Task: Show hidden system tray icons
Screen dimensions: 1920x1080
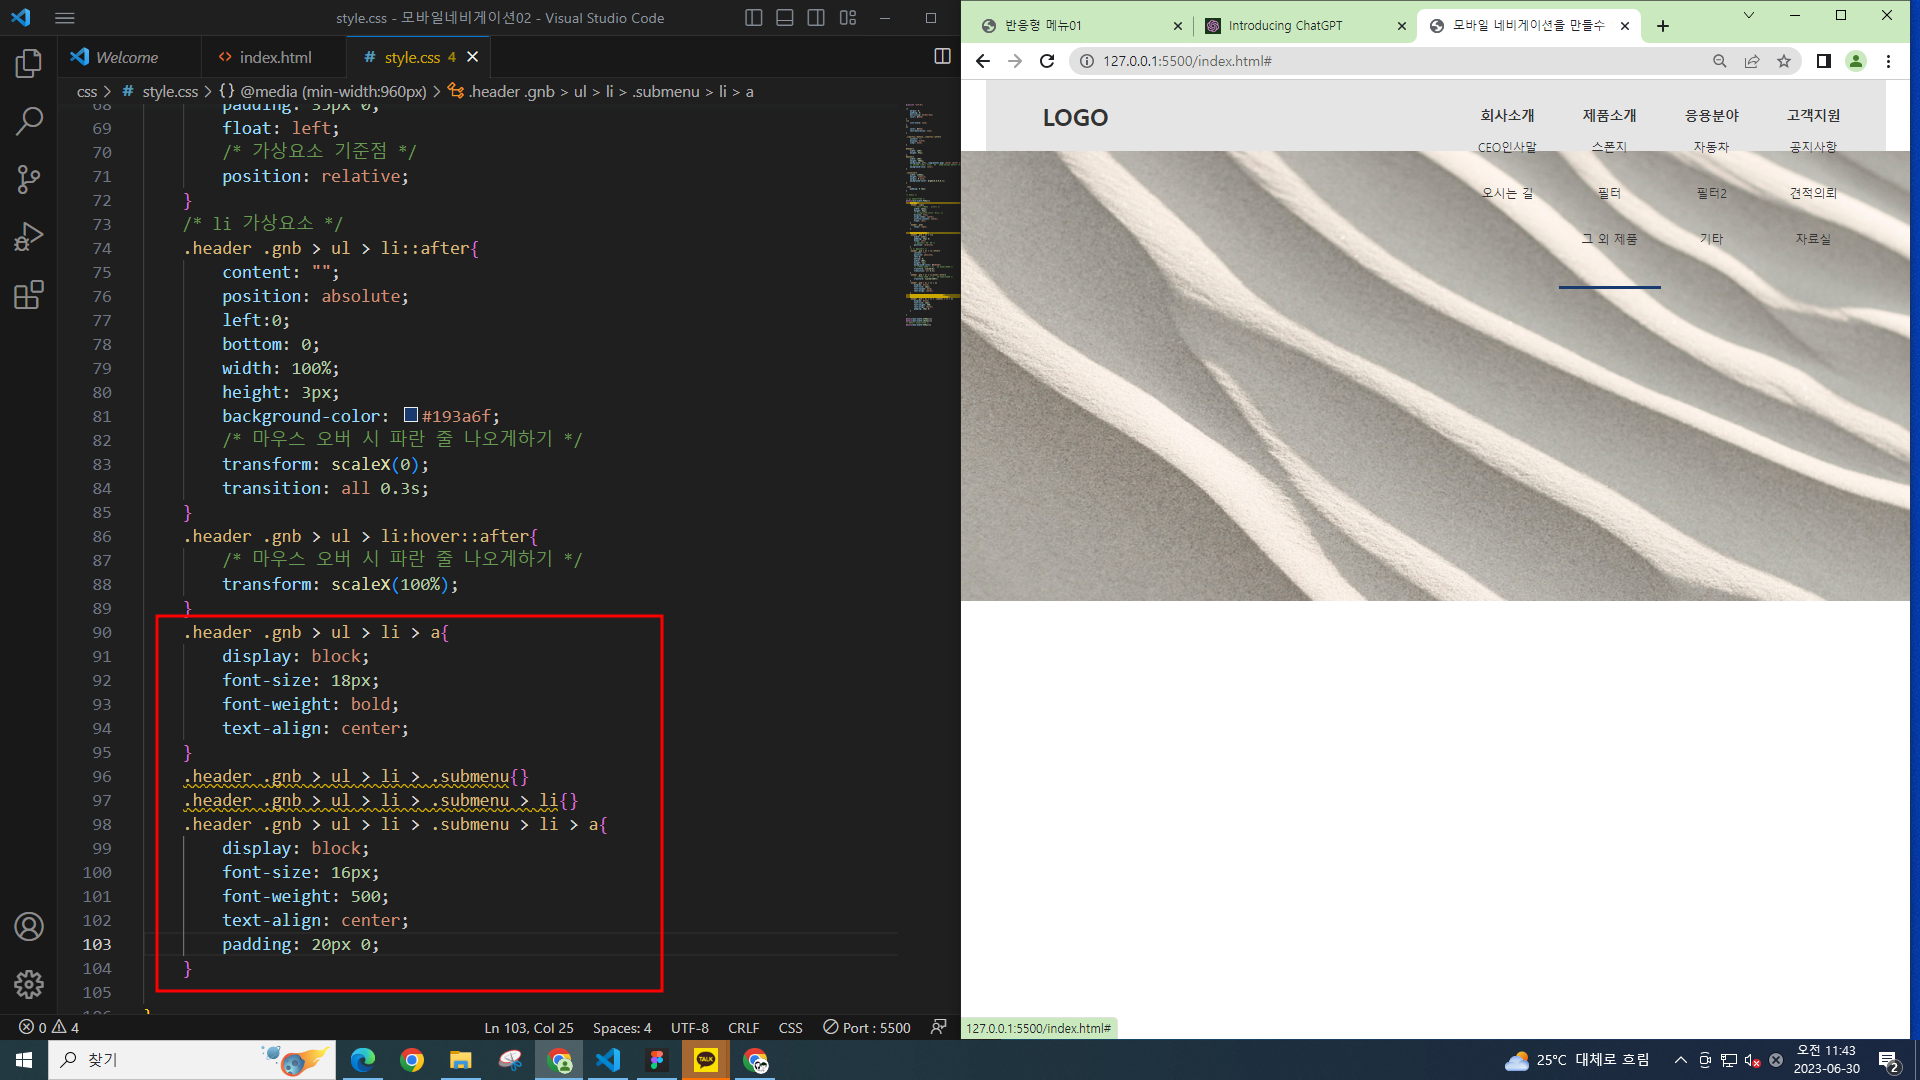Action: 1680,1060
